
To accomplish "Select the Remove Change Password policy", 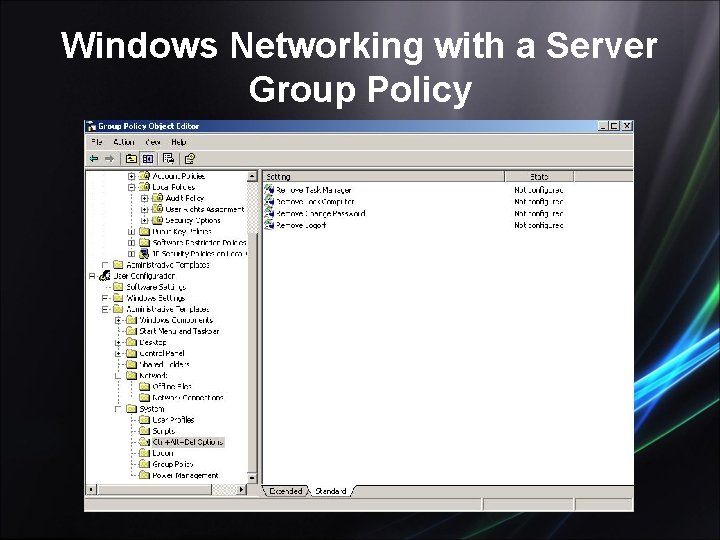I will click(321, 214).
